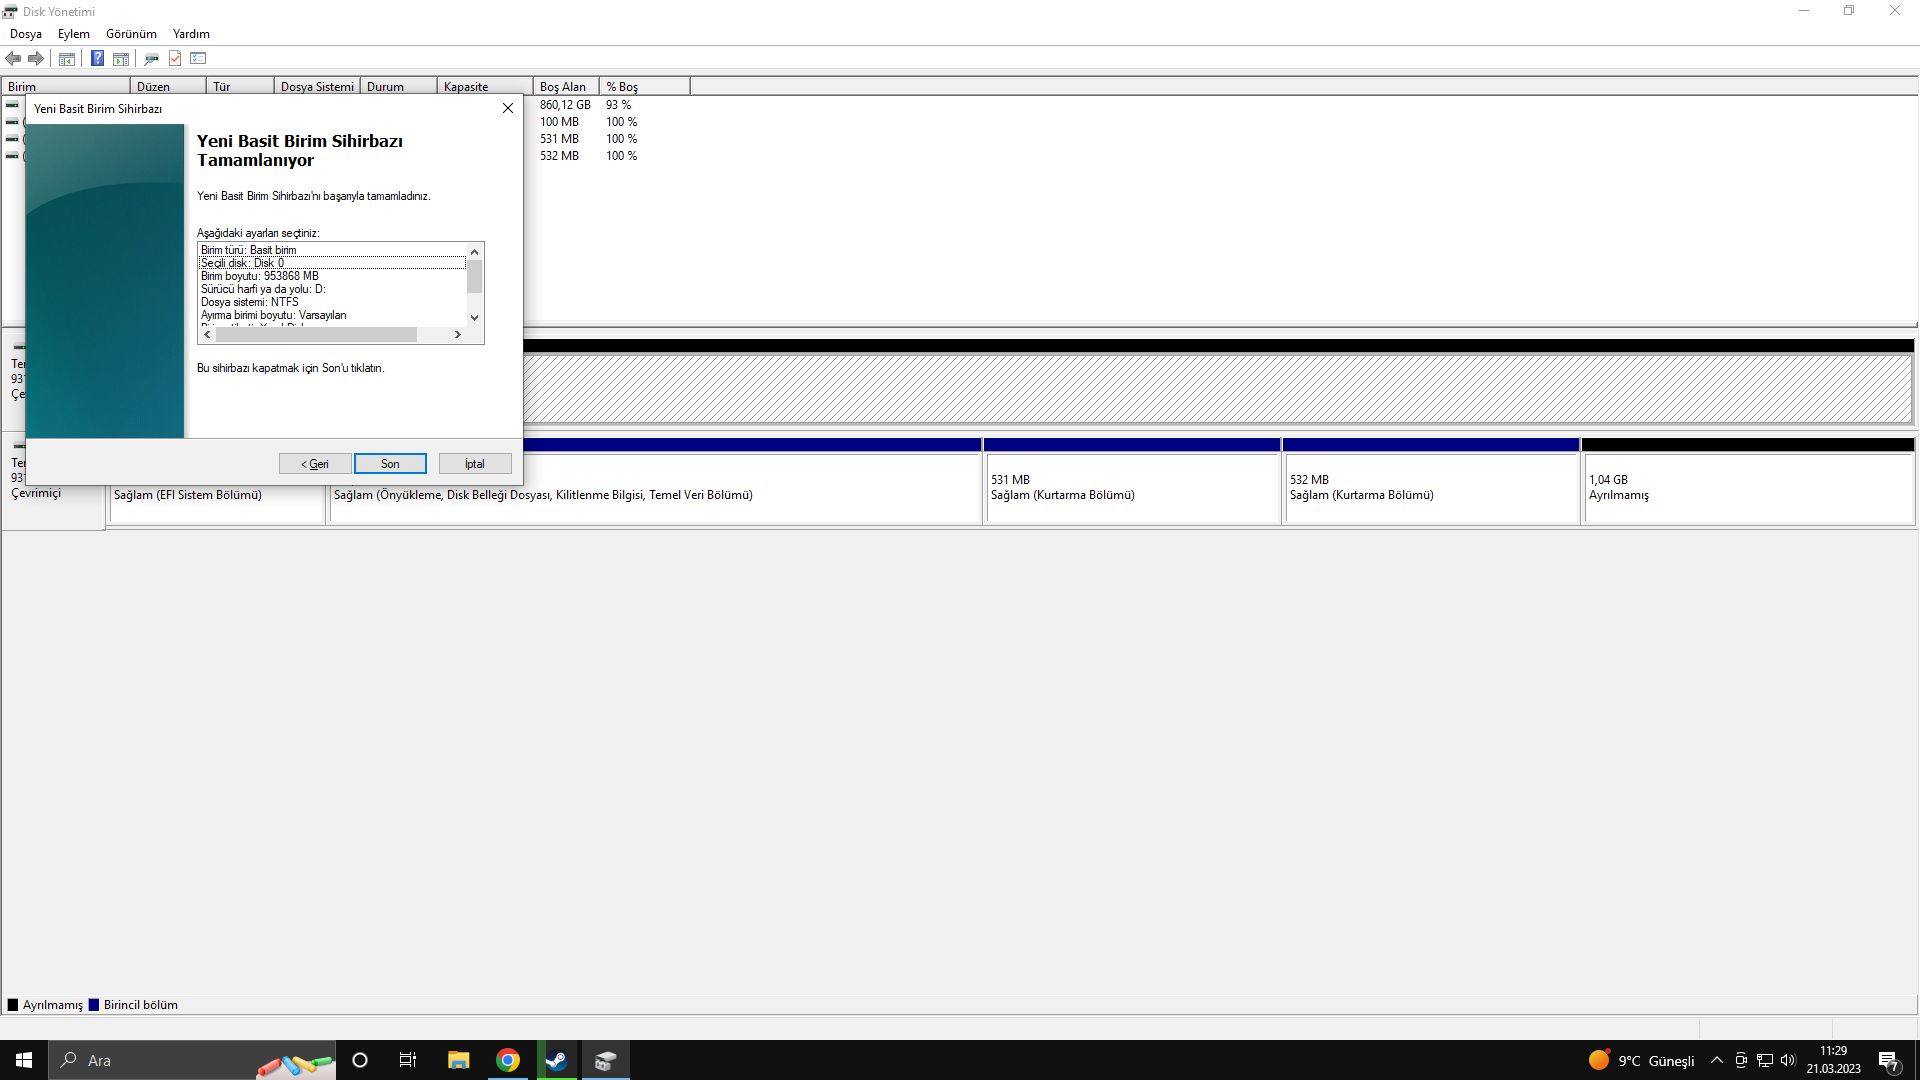This screenshot has height=1080, width=1920.
Task: Open the Görünüm menu
Action: (131, 33)
